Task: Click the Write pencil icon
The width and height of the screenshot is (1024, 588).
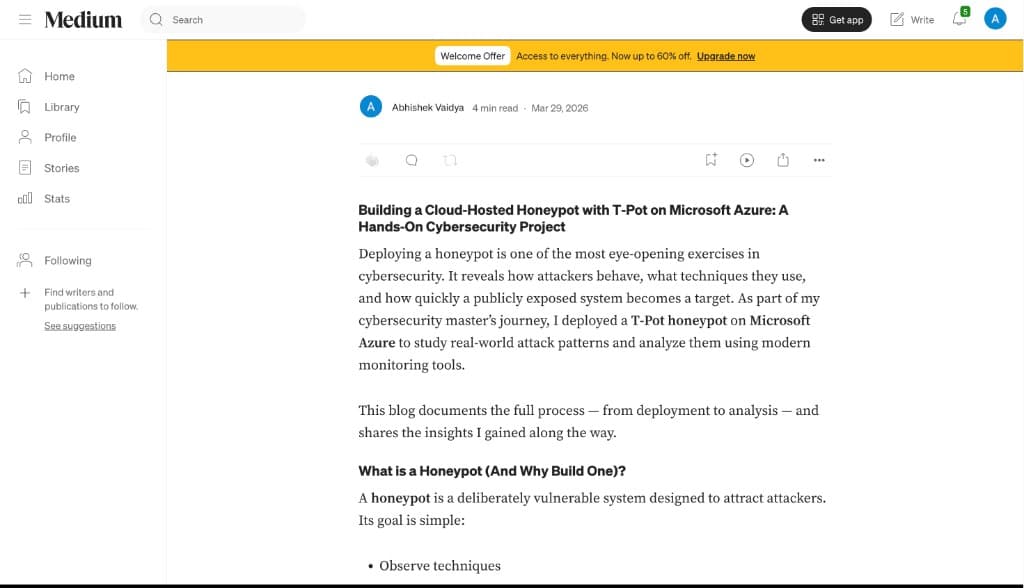Action: click(897, 20)
